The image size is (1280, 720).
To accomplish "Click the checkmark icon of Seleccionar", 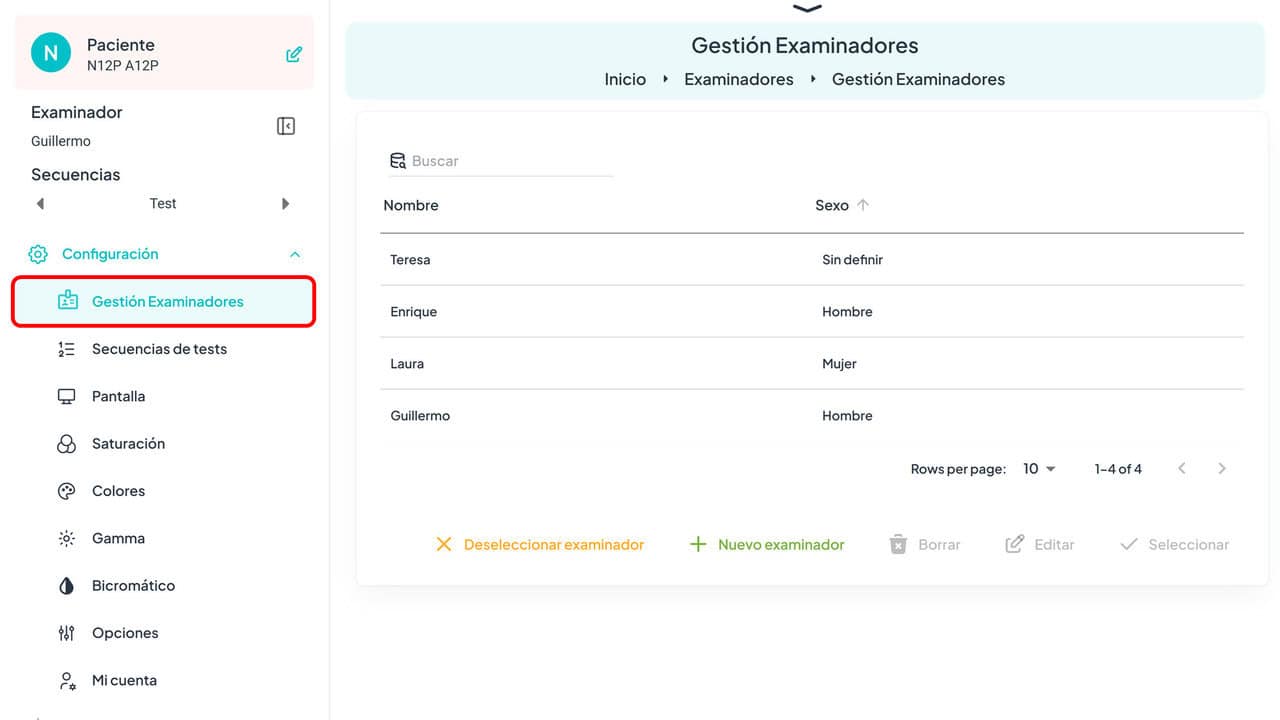I will click(x=1129, y=545).
